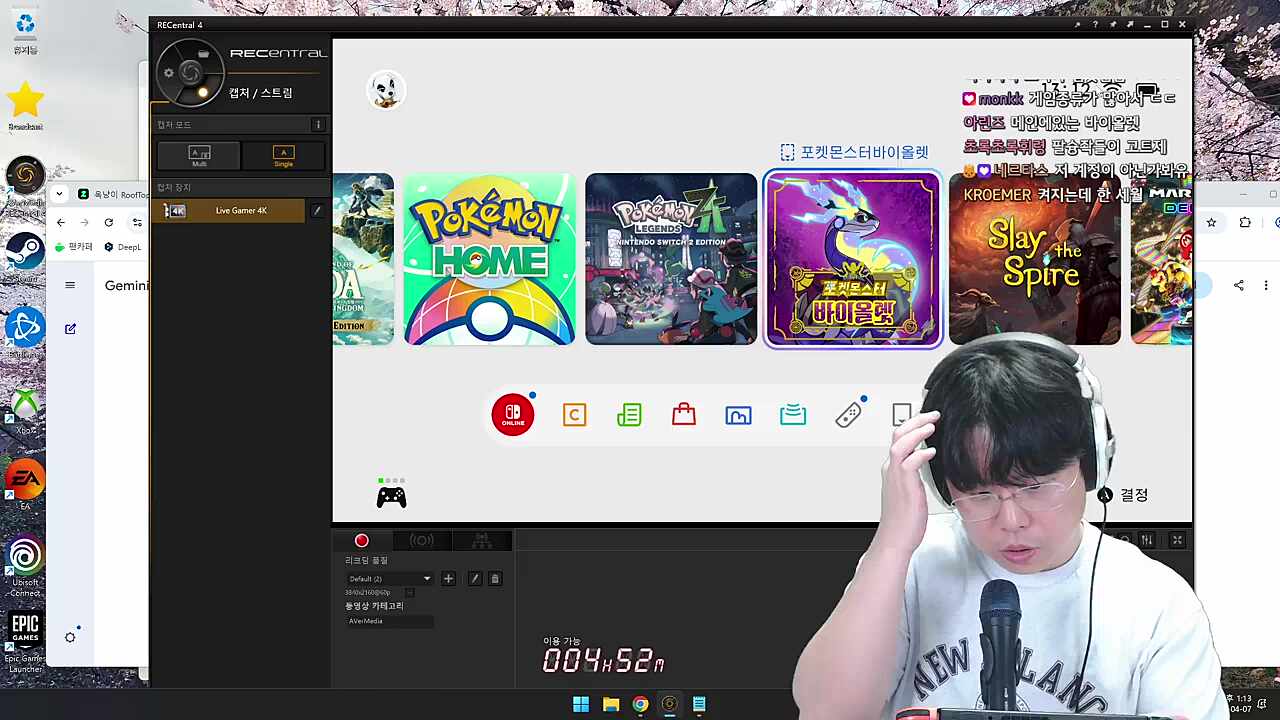Image resolution: width=1280 pixels, height=720 pixels.
Task: Open RECentral settings gear in the dial
Action: pos(168,72)
